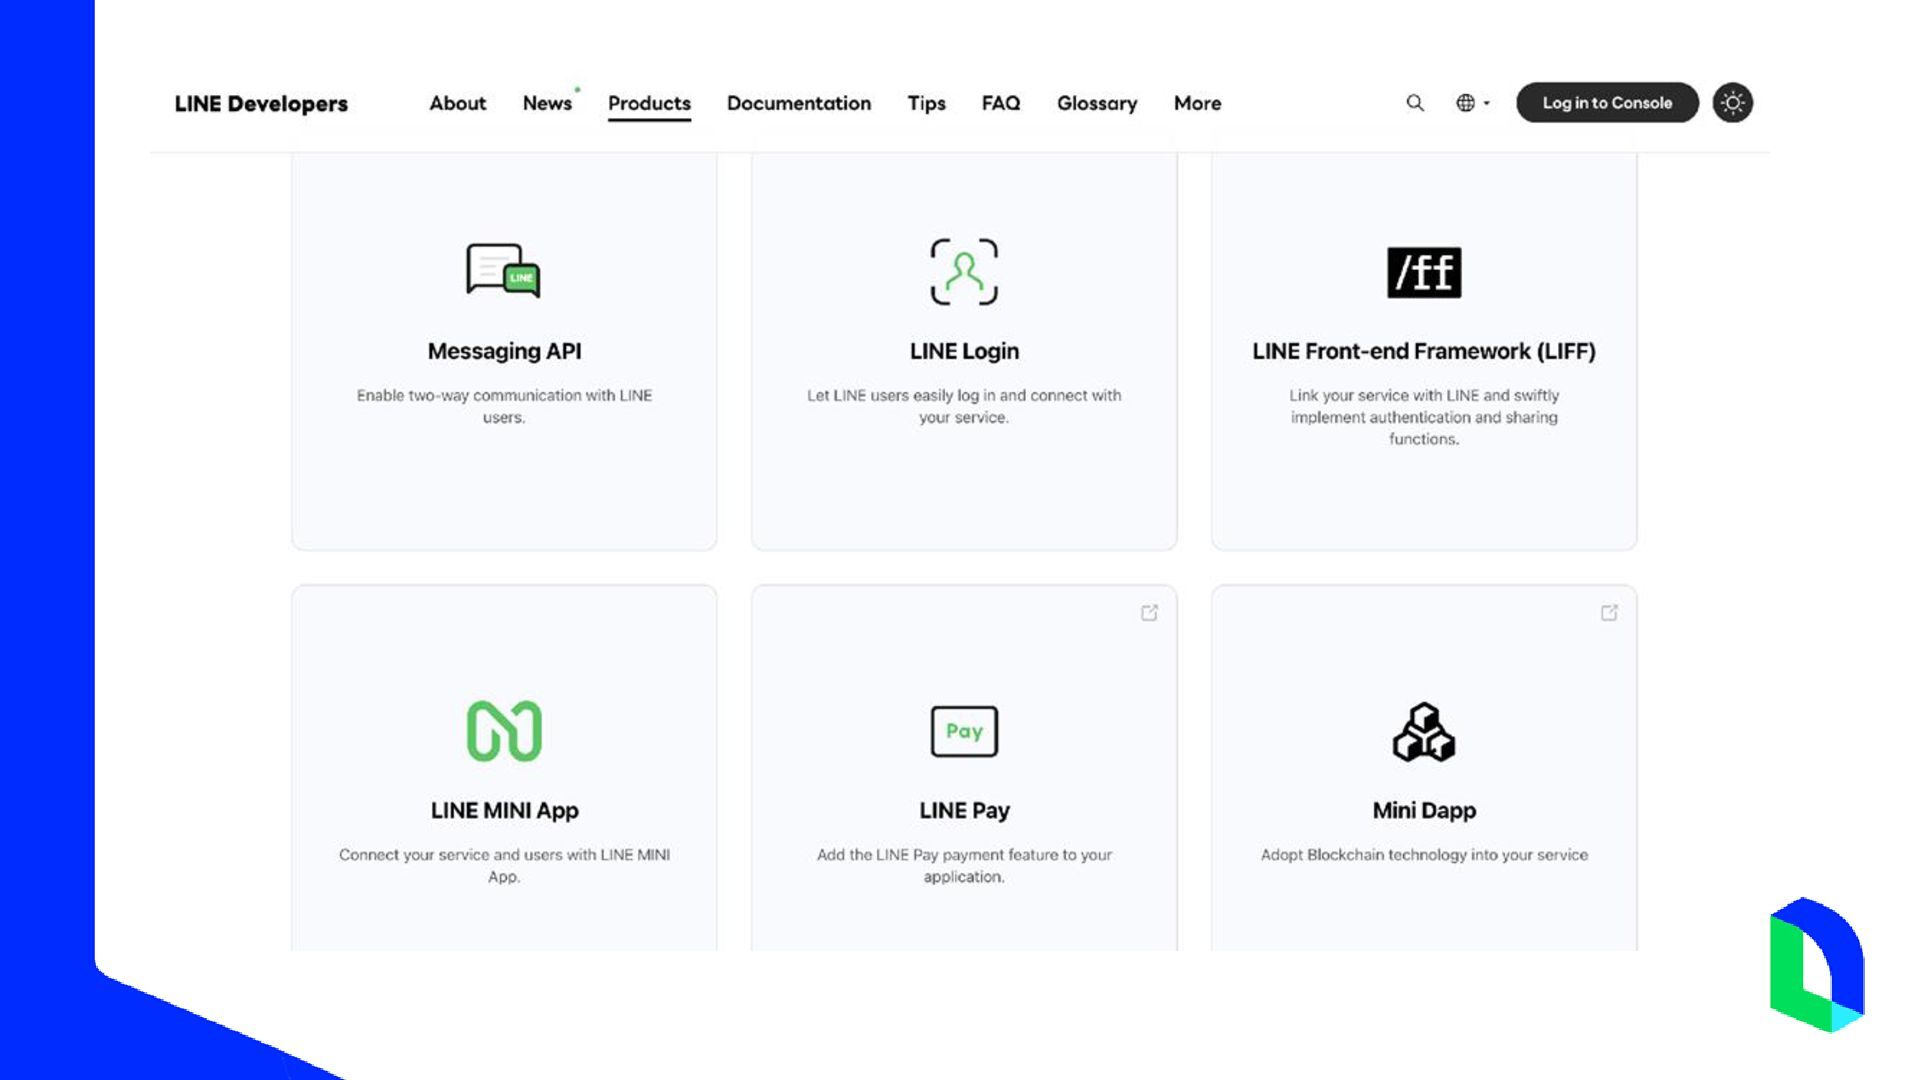Click "Link your service with LINE and swiftly" description

1424,417
